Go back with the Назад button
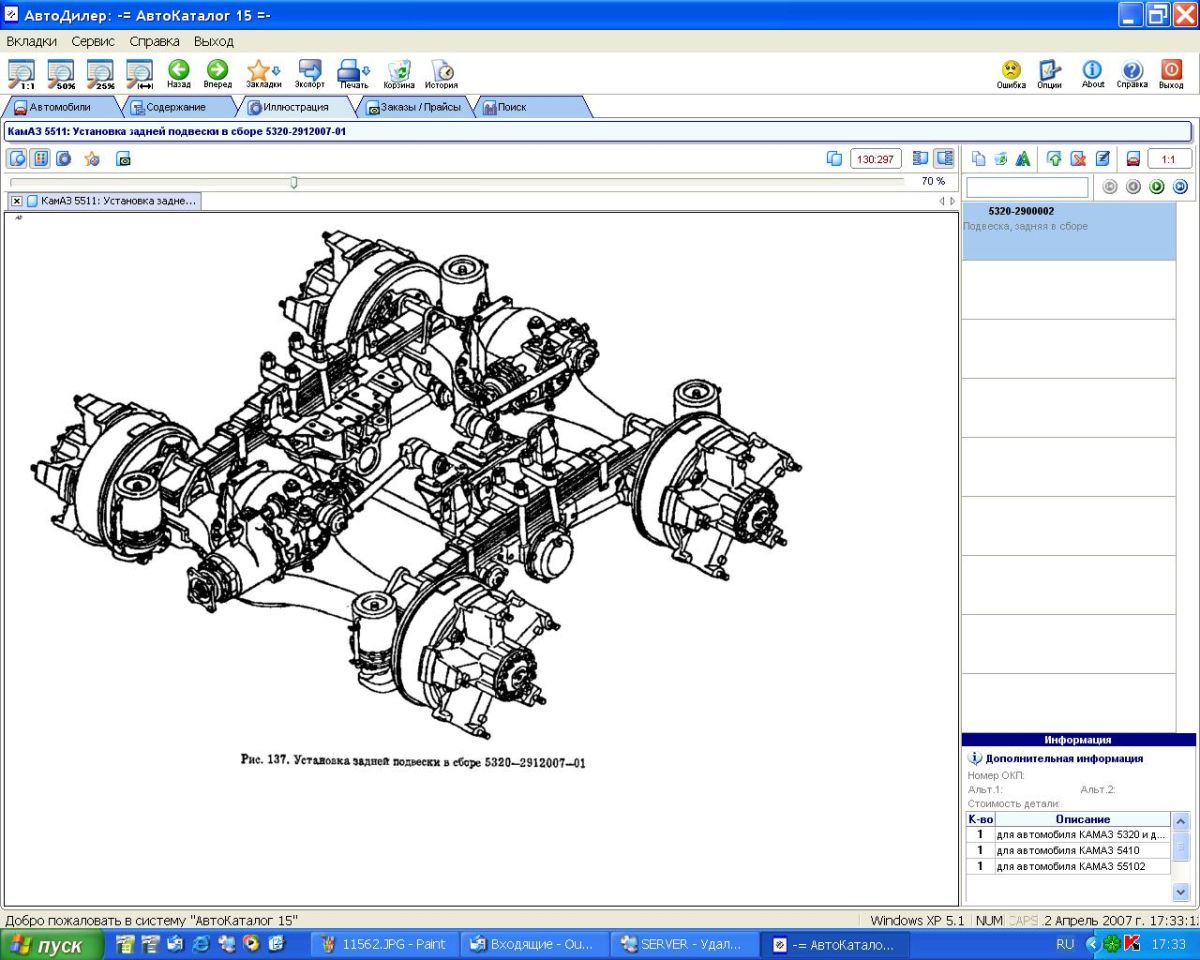 (179, 73)
